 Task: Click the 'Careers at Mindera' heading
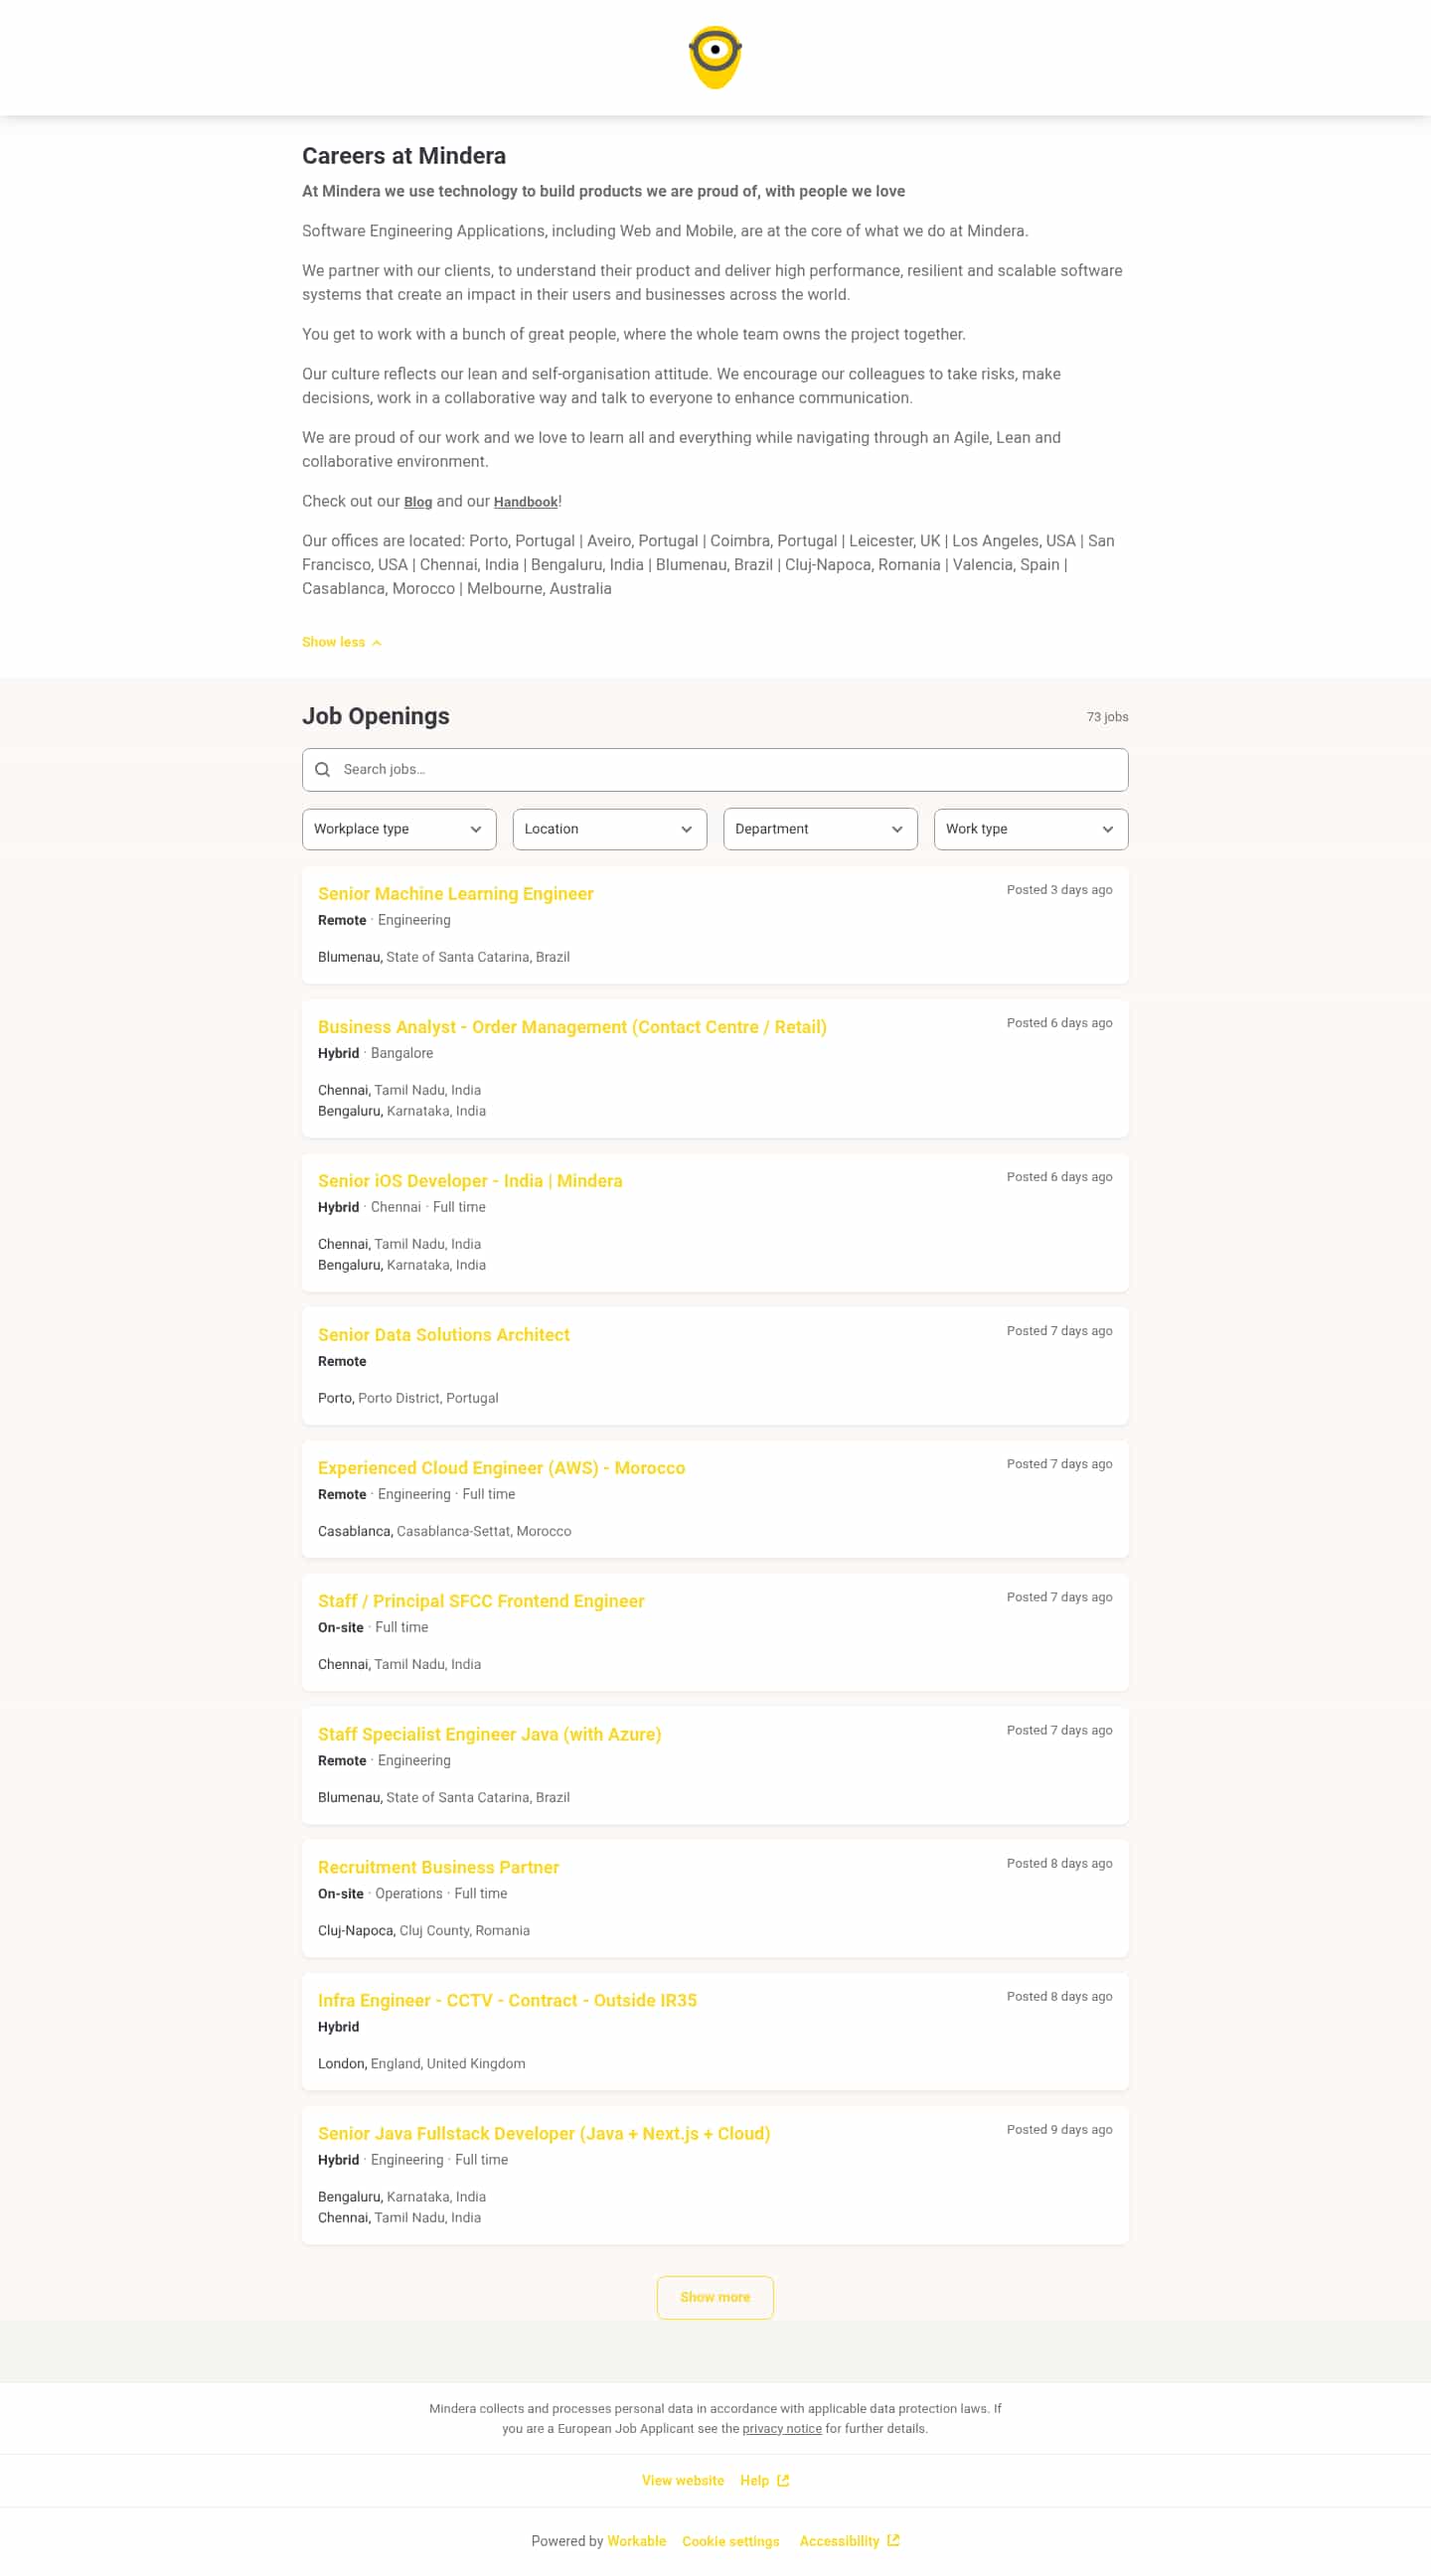click(404, 156)
